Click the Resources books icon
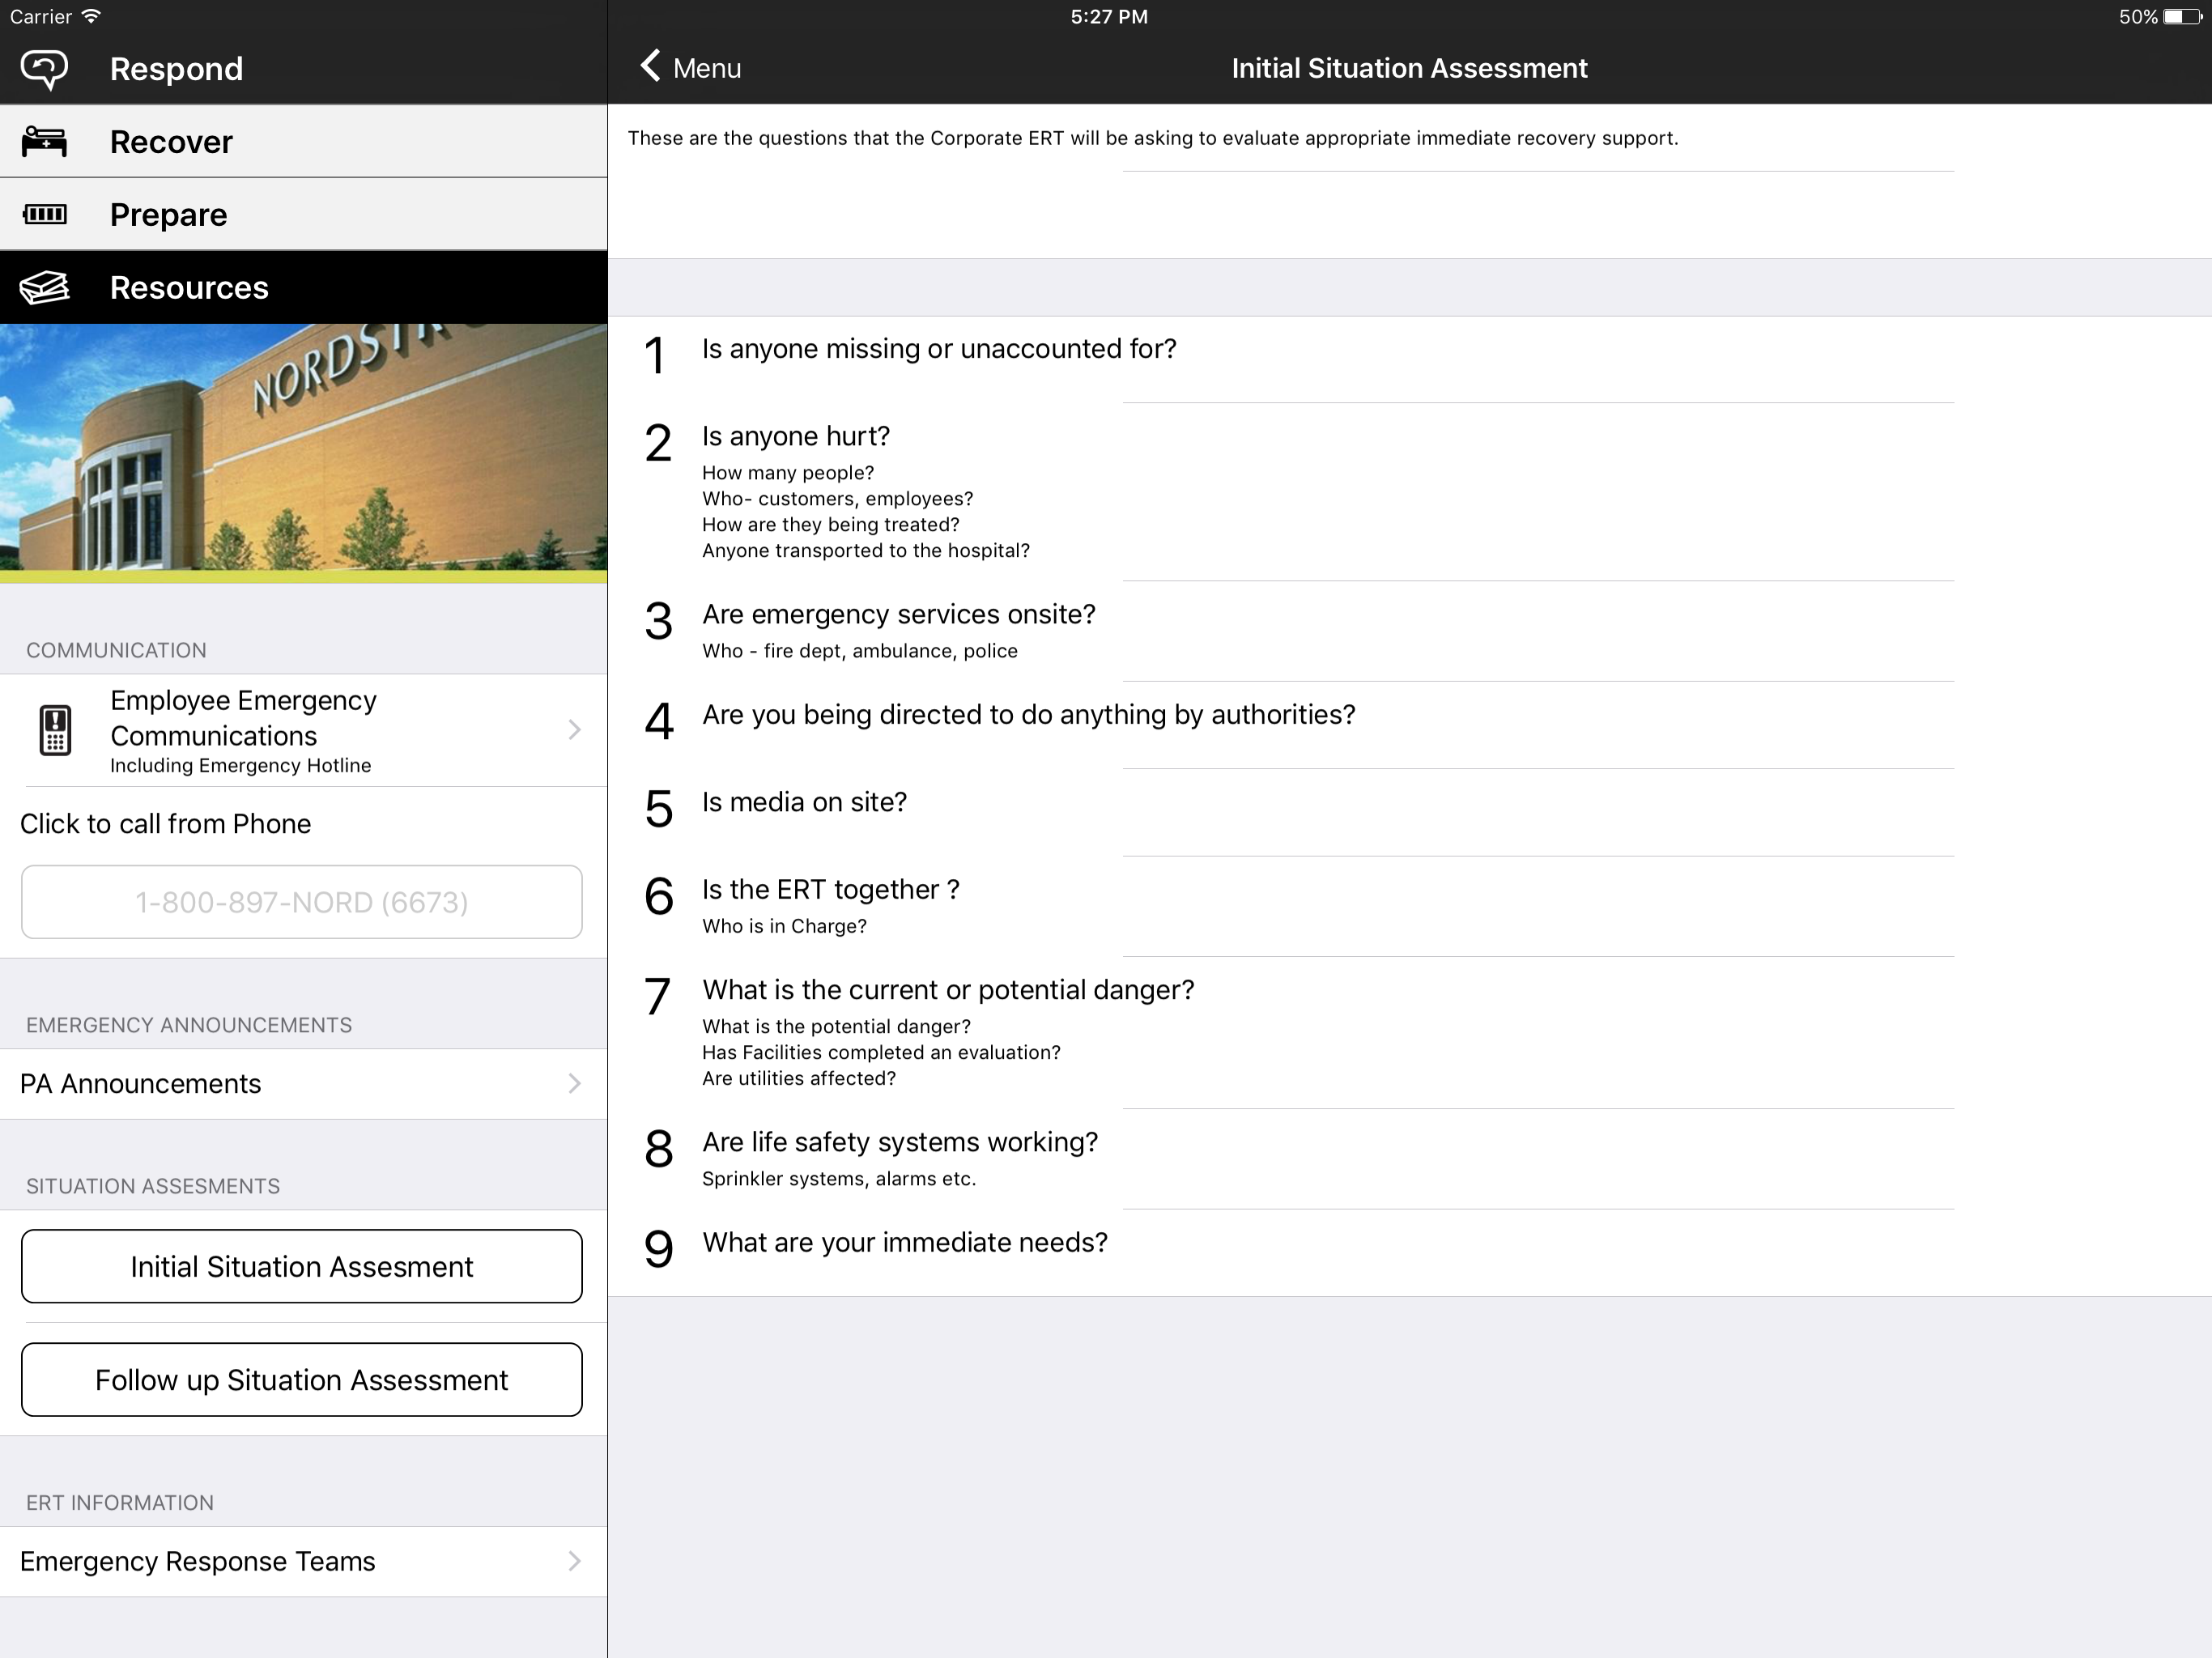 coord(44,288)
